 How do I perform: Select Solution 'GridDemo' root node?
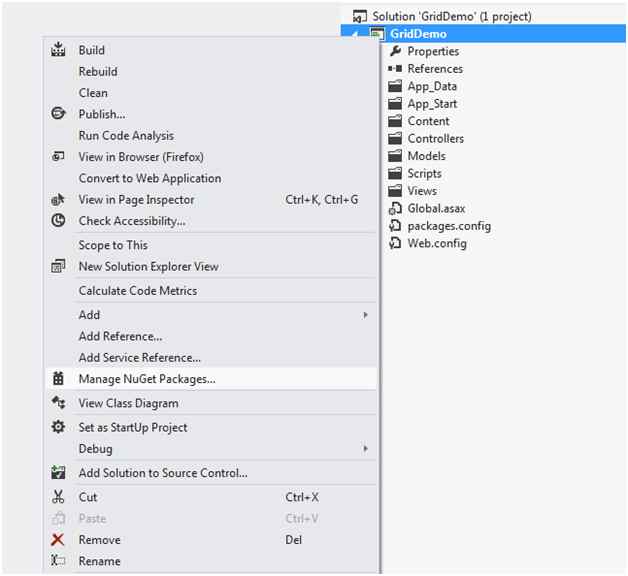tap(451, 16)
